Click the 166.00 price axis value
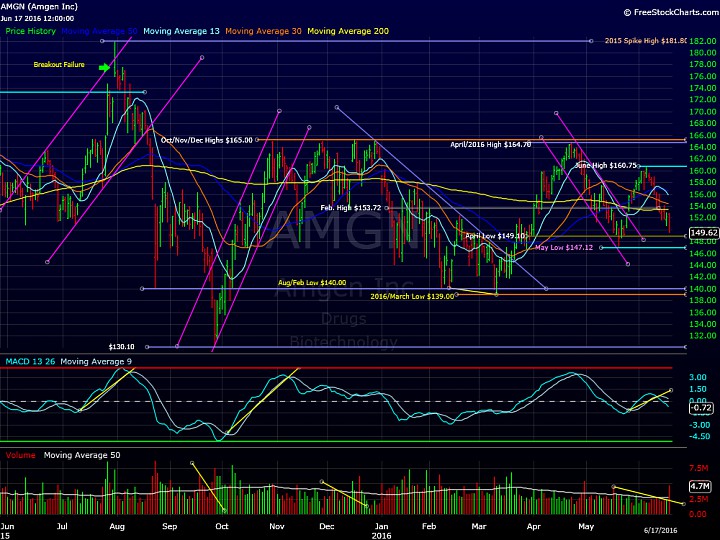The height and width of the screenshot is (540, 720). click(703, 135)
